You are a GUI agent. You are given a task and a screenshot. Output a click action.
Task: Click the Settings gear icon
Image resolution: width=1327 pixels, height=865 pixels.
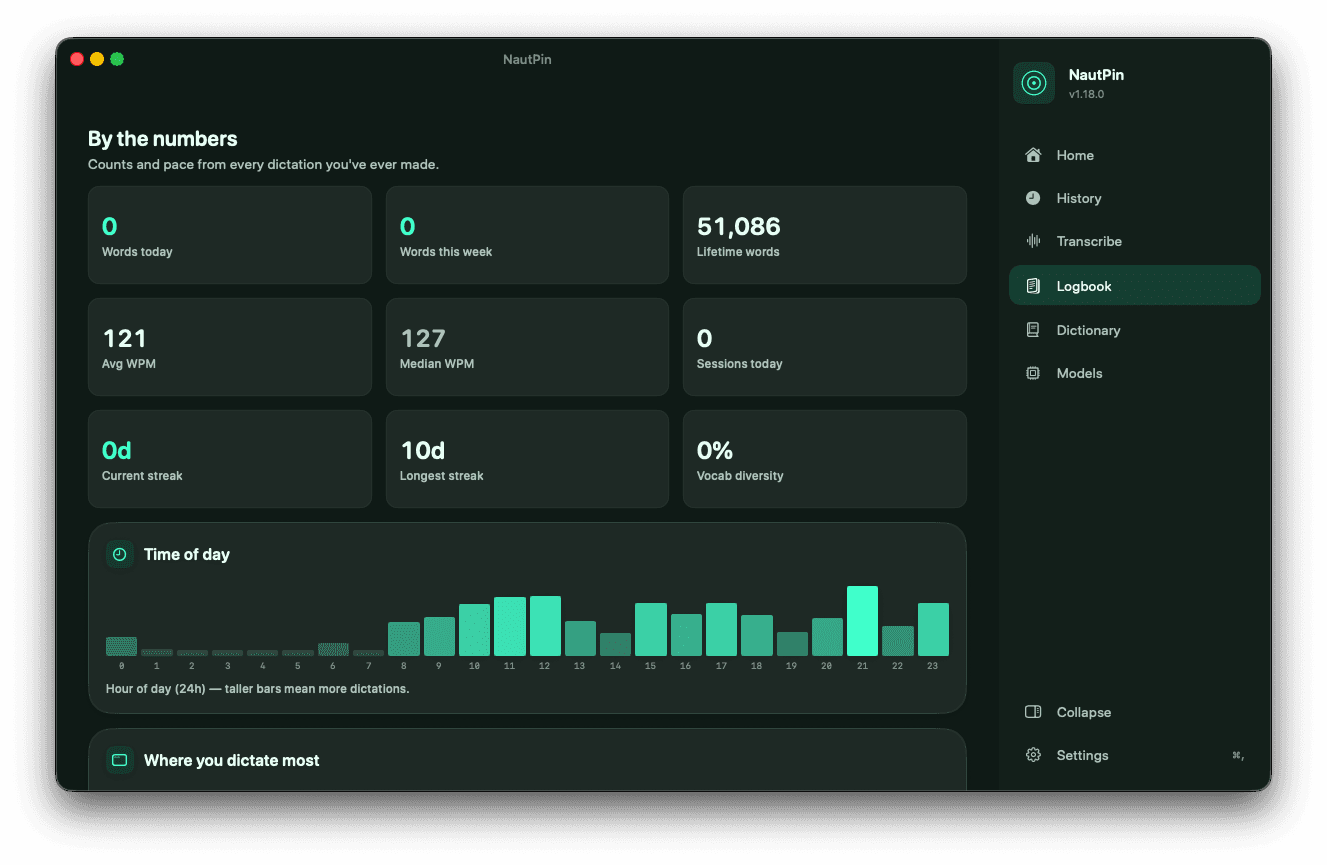click(x=1033, y=755)
